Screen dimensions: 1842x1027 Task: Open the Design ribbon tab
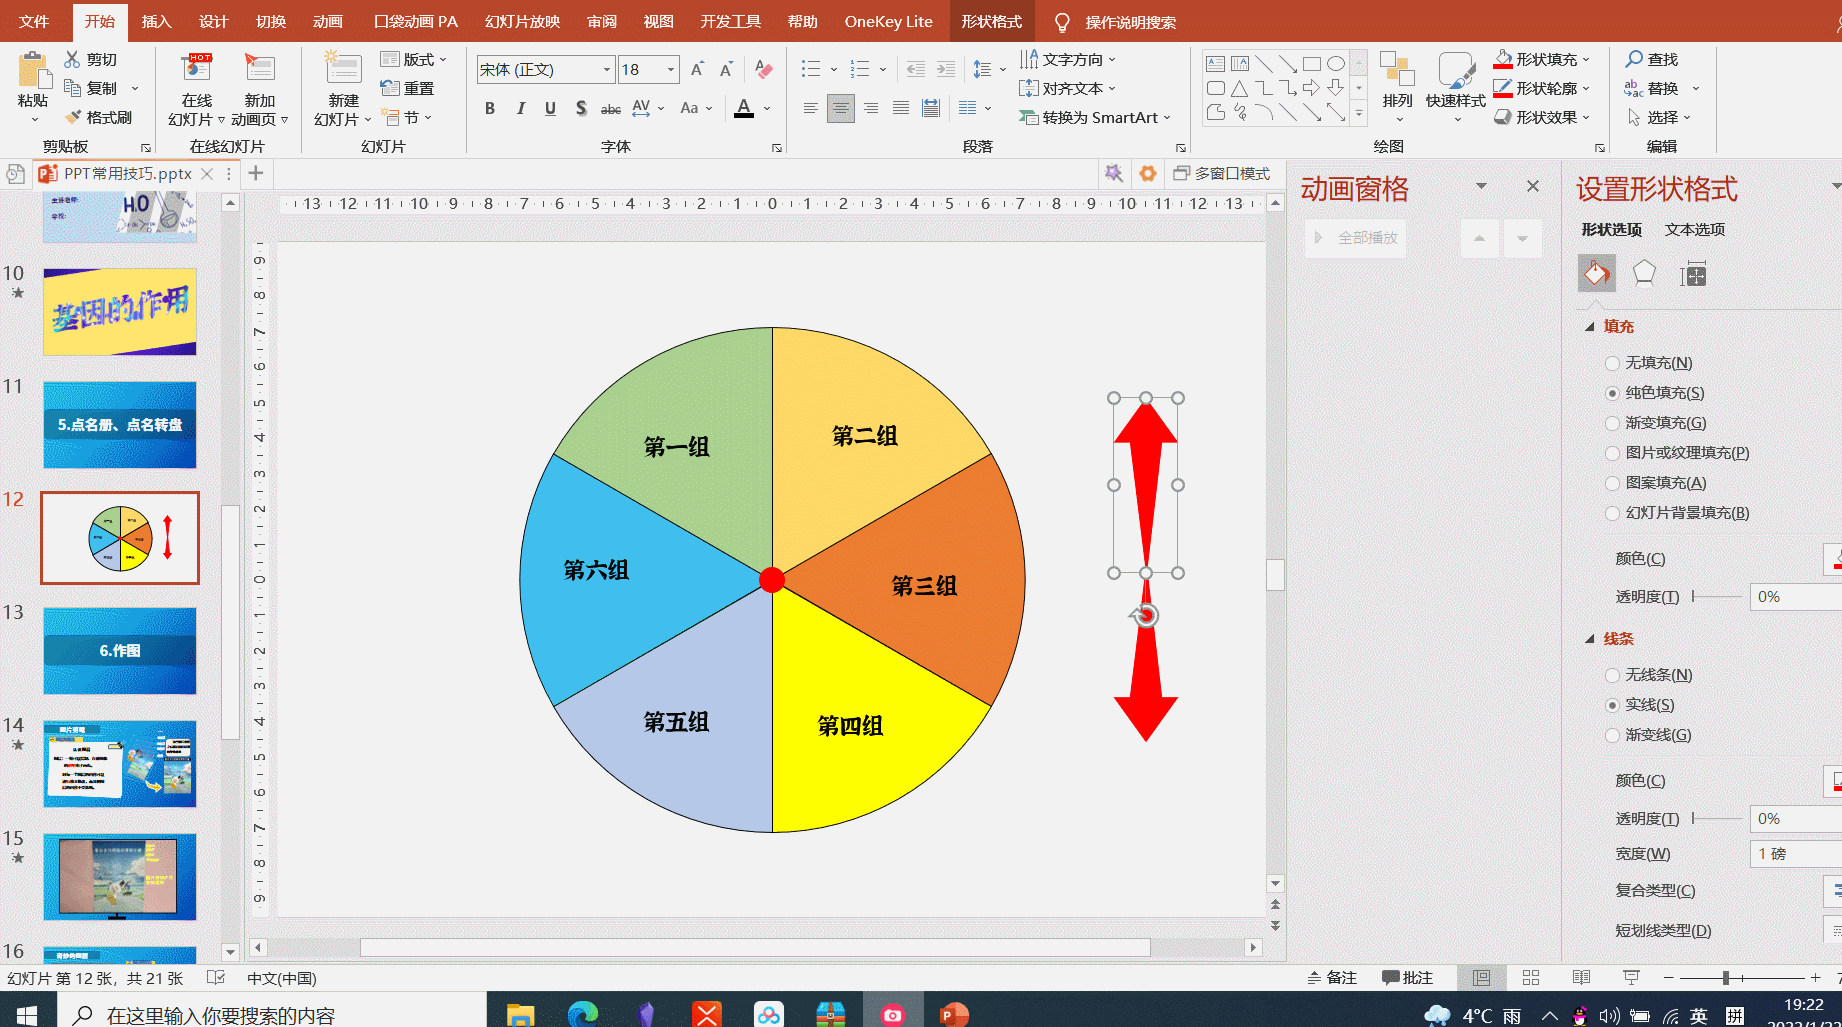coord(213,21)
